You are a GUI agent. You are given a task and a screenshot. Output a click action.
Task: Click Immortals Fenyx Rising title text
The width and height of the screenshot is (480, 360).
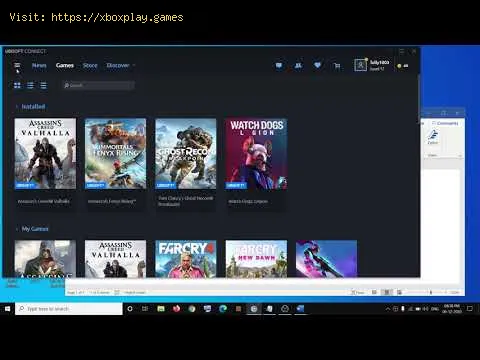point(112,201)
